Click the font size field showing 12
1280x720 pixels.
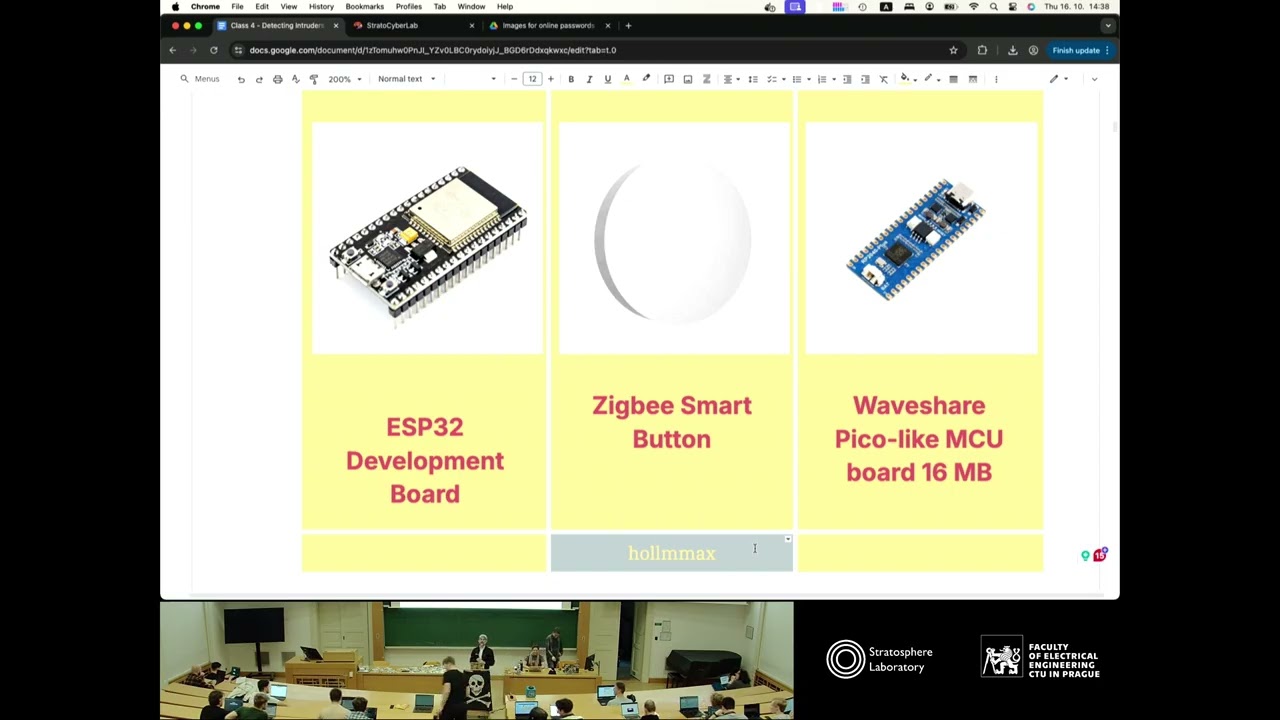(532, 79)
